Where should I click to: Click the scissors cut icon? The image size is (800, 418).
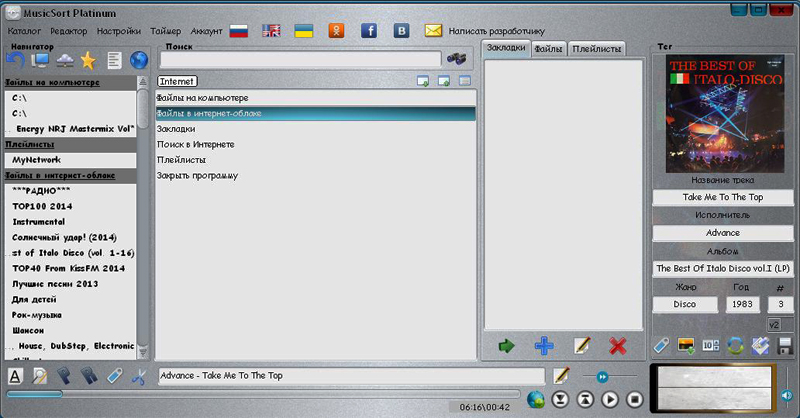coord(139,377)
